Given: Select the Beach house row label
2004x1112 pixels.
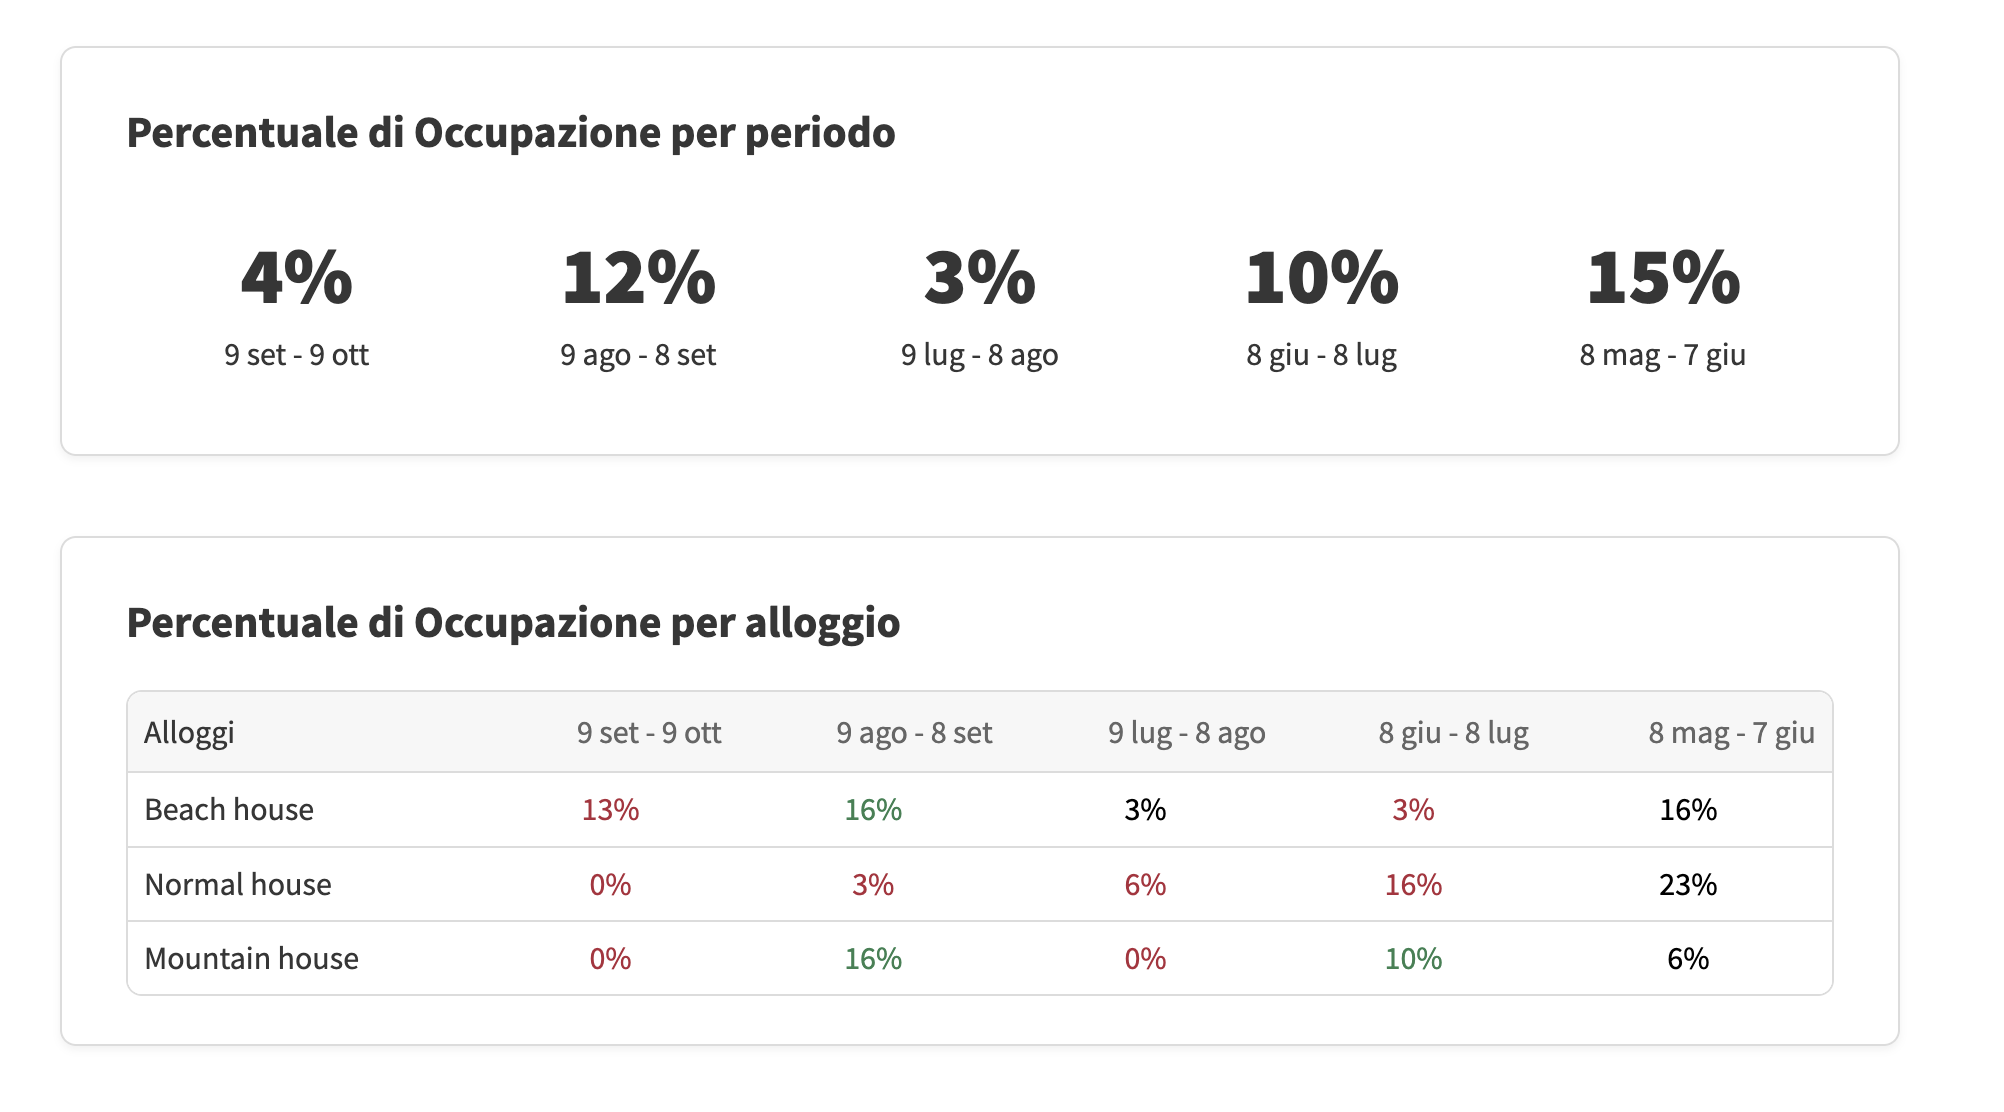Looking at the screenshot, I should 229,809.
